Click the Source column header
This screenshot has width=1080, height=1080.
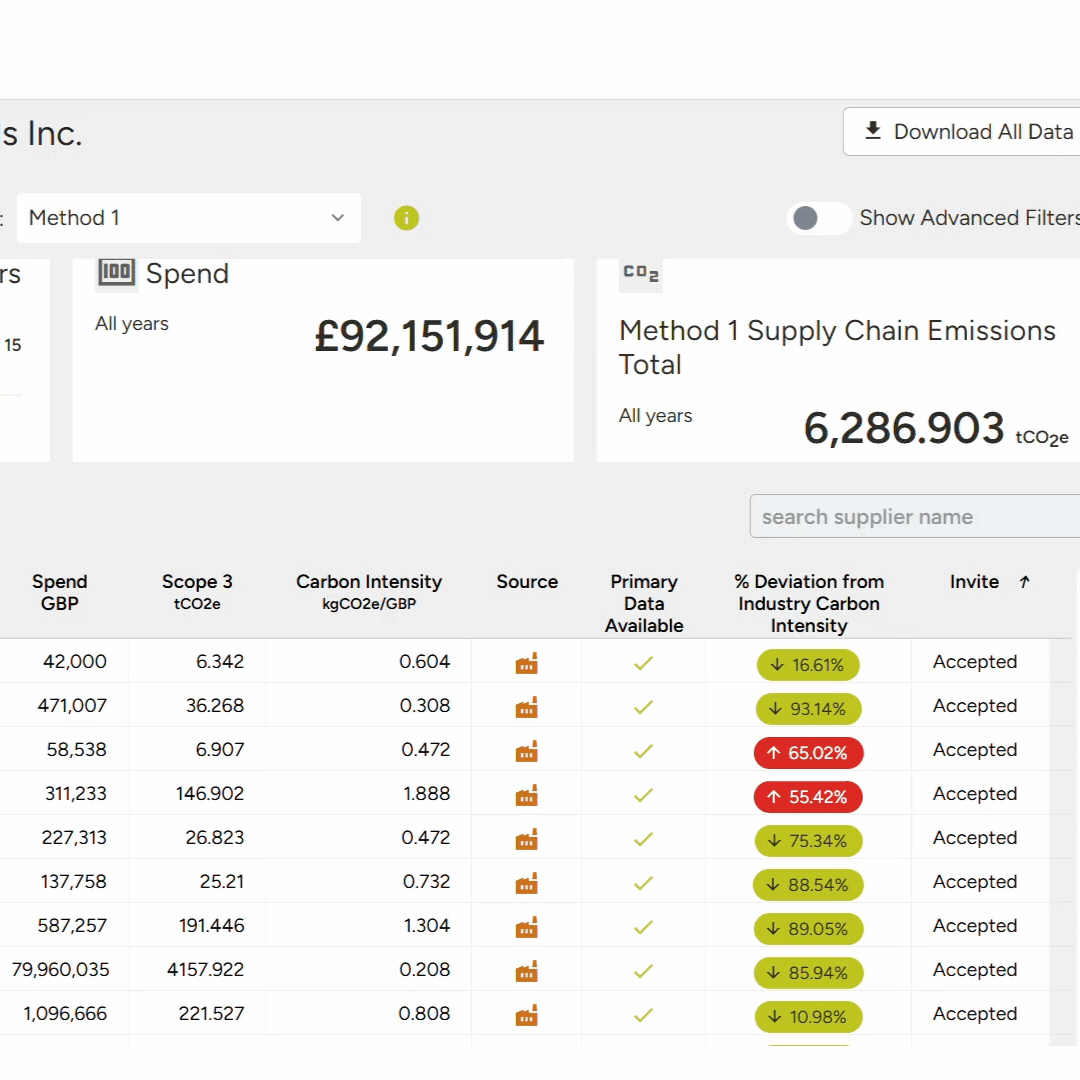pos(527,582)
